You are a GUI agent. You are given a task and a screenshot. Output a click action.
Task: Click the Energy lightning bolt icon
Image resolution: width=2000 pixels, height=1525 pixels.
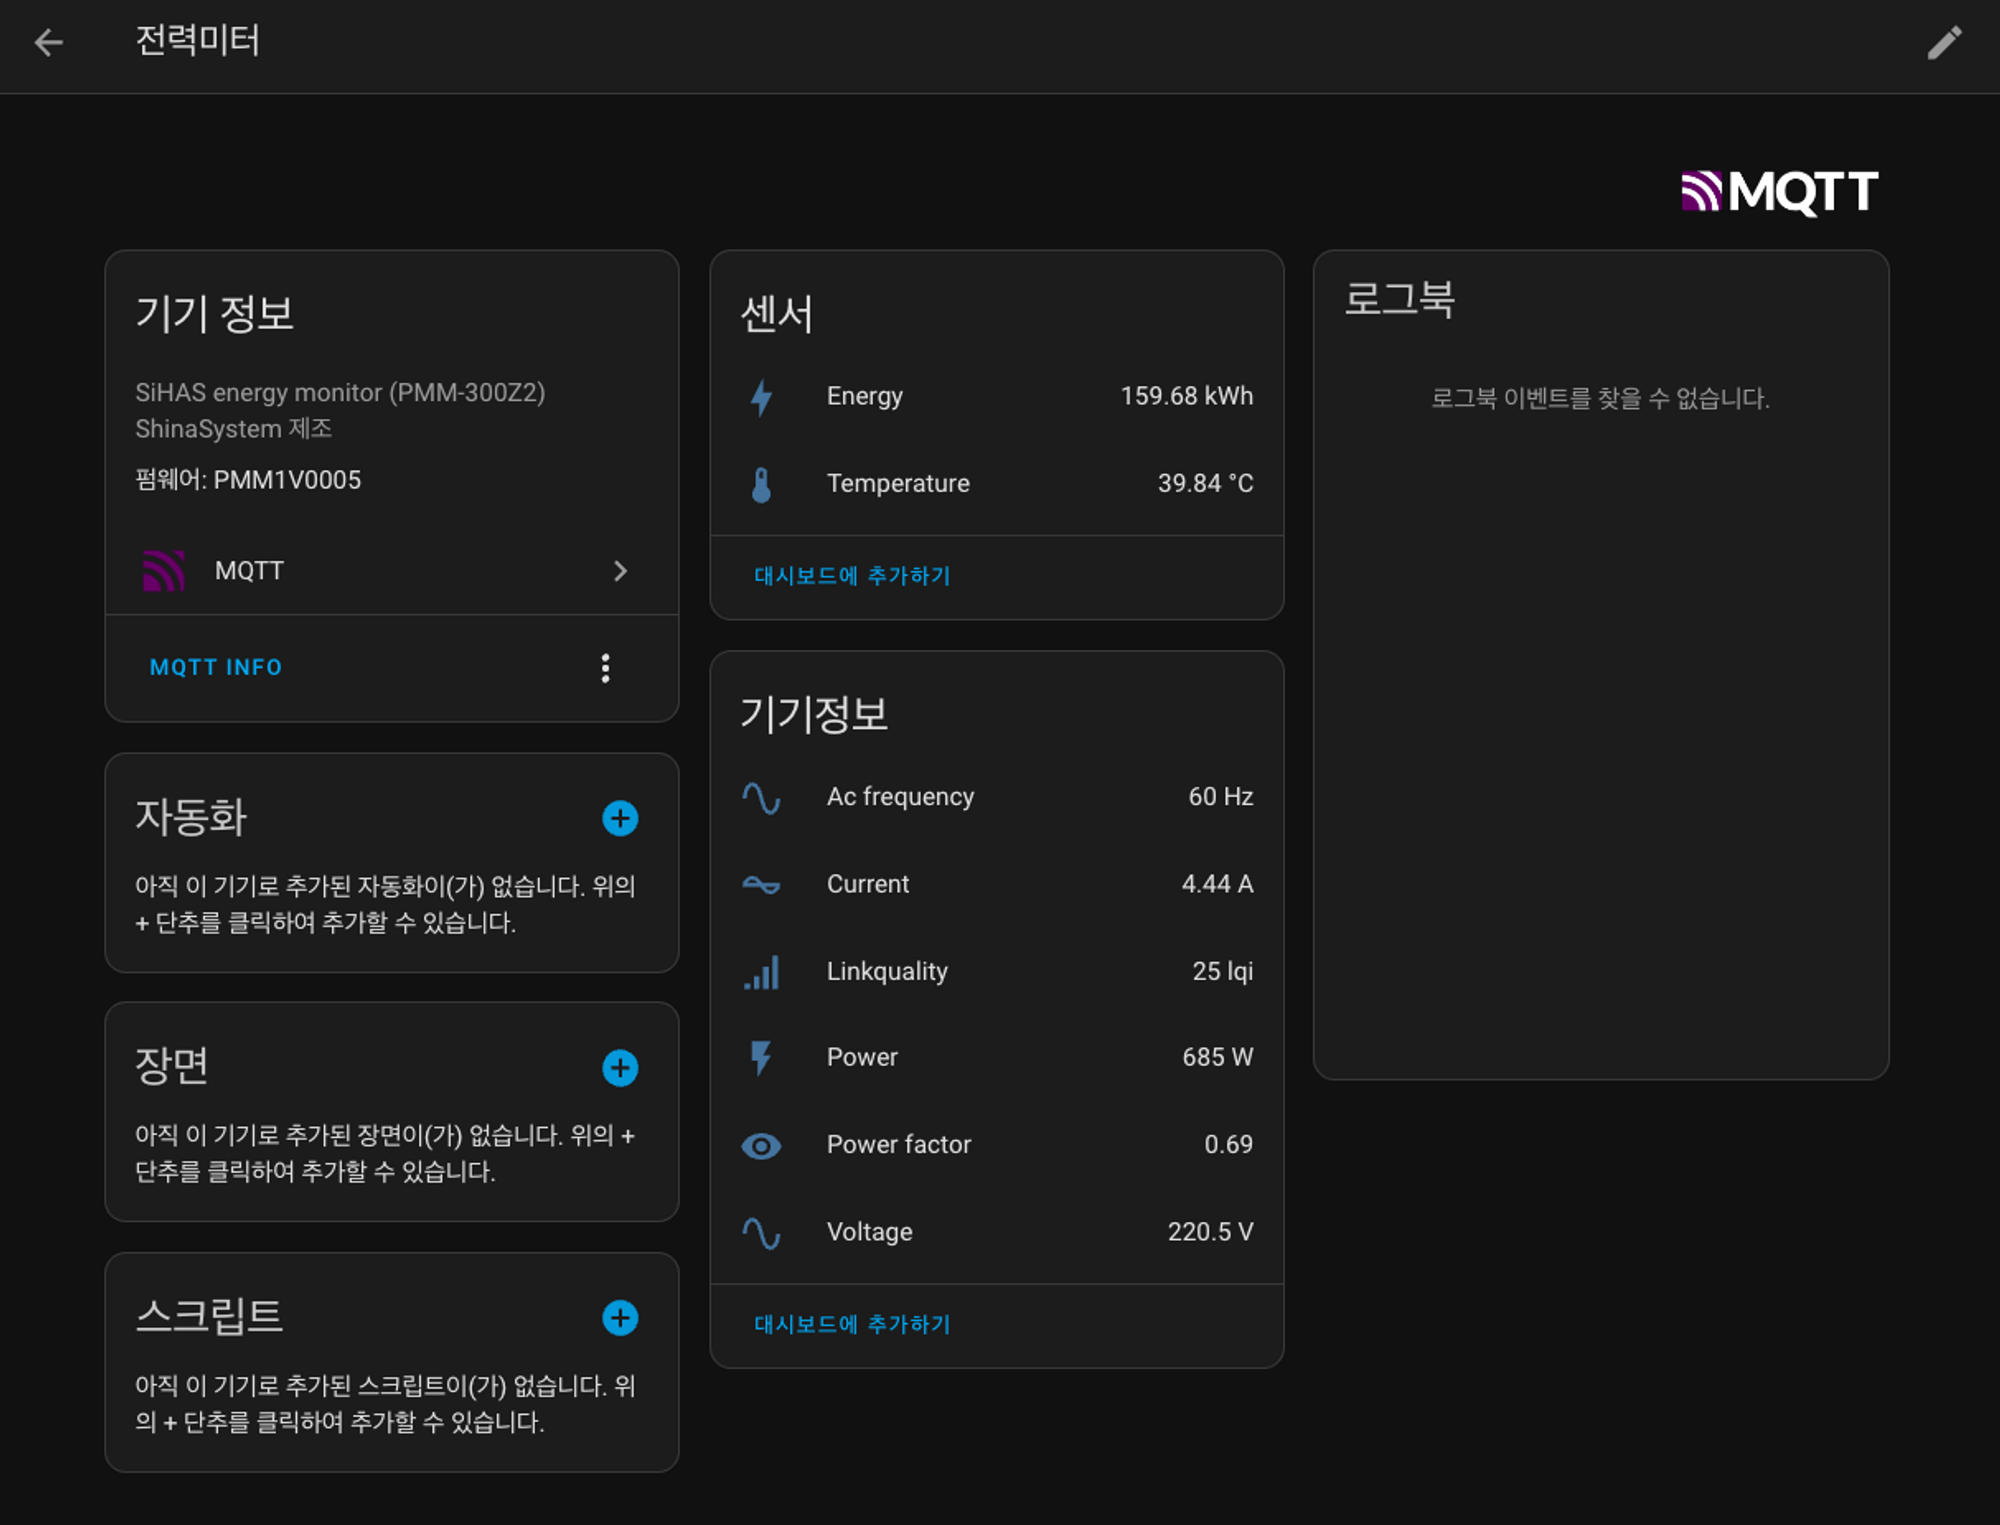tap(761, 397)
